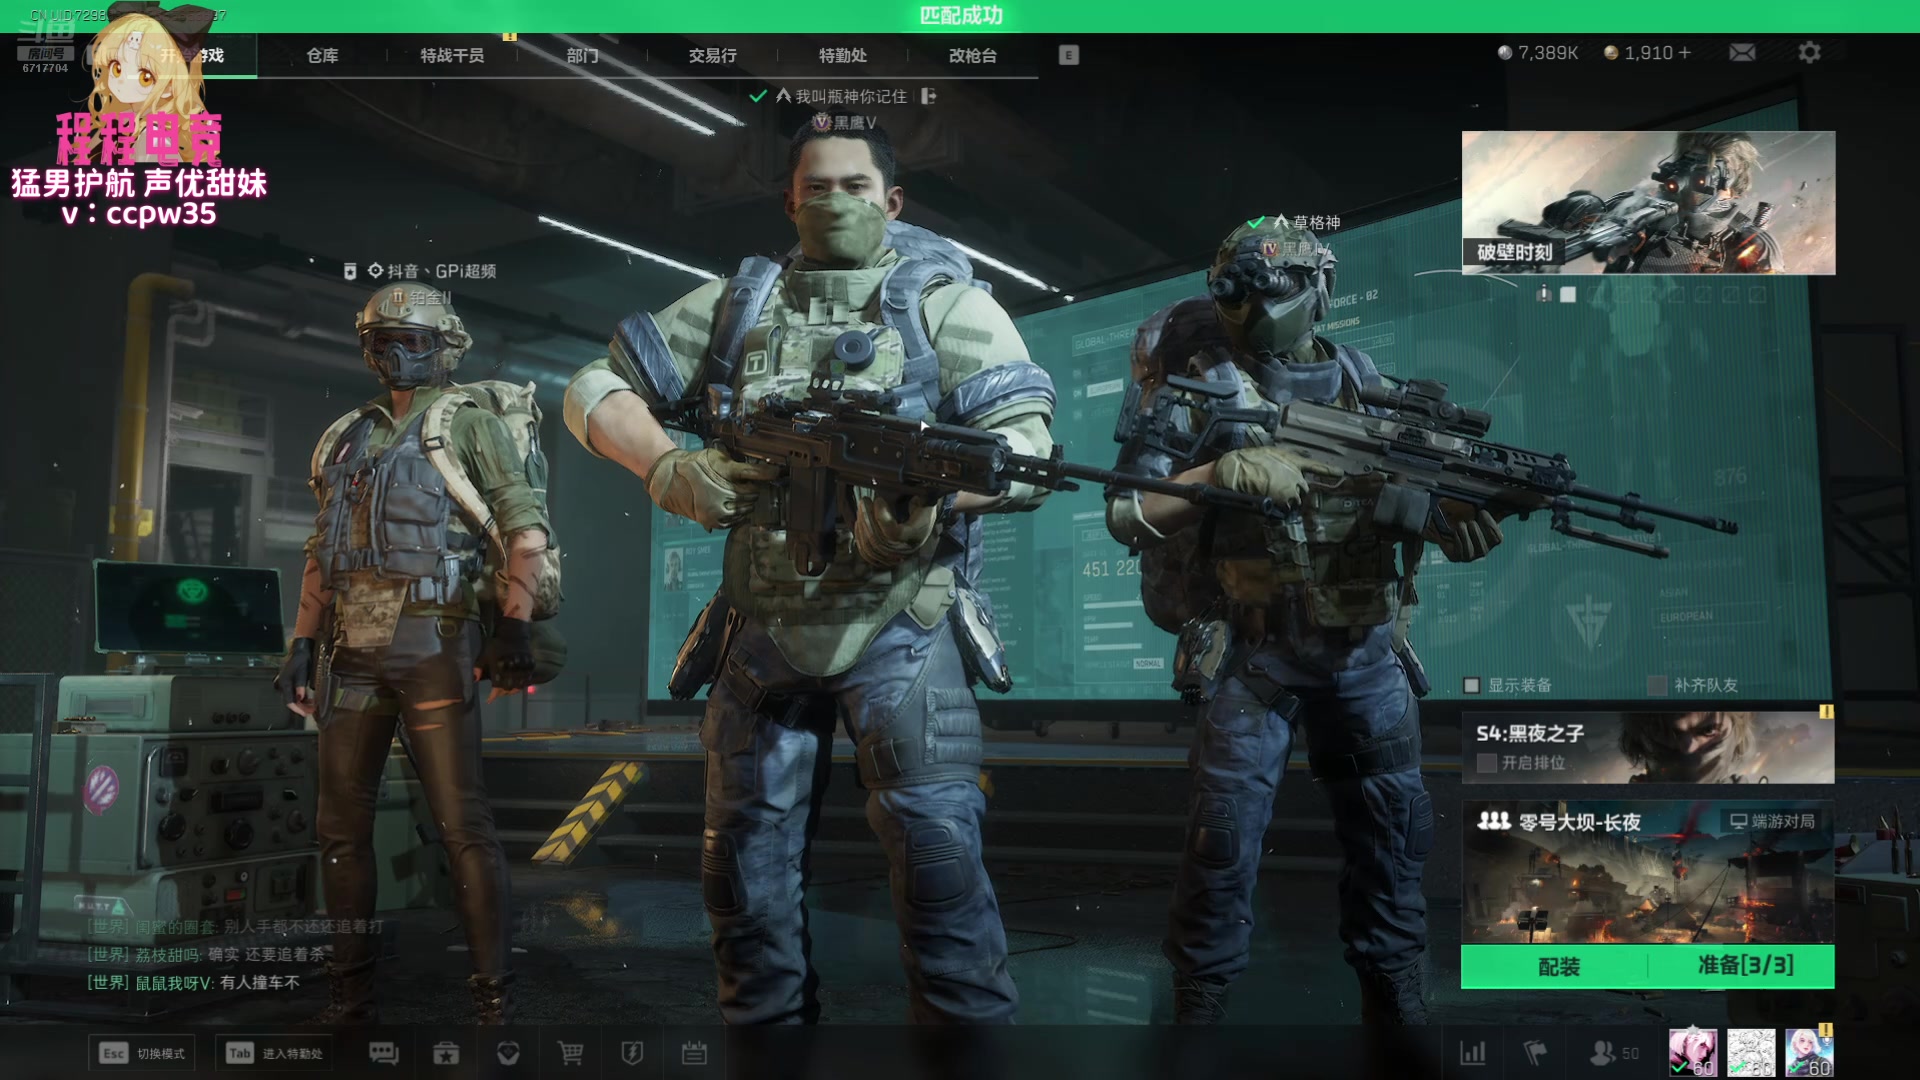Viewport: 1920px width, 1080px height.
Task: Click the E key icon after 改枪台 tab
Action: click(x=1068, y=55)
